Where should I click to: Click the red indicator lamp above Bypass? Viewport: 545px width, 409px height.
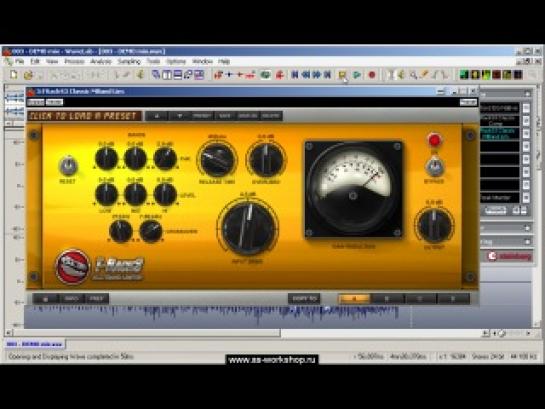434,140
